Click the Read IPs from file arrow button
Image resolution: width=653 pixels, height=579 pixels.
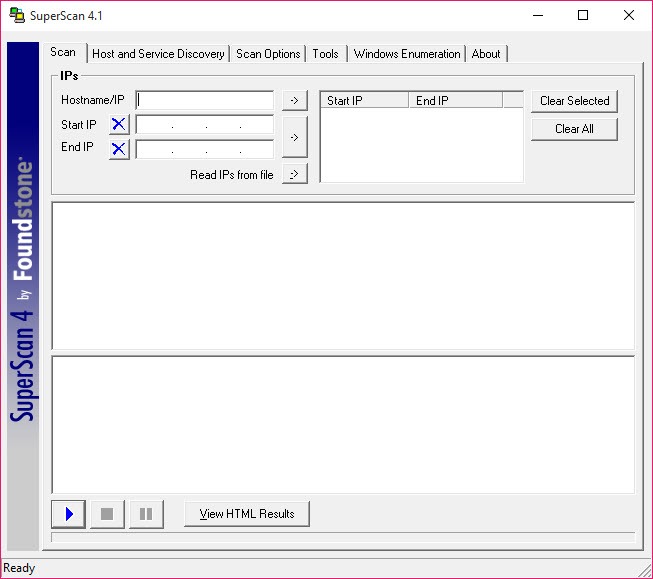[294, 174]
